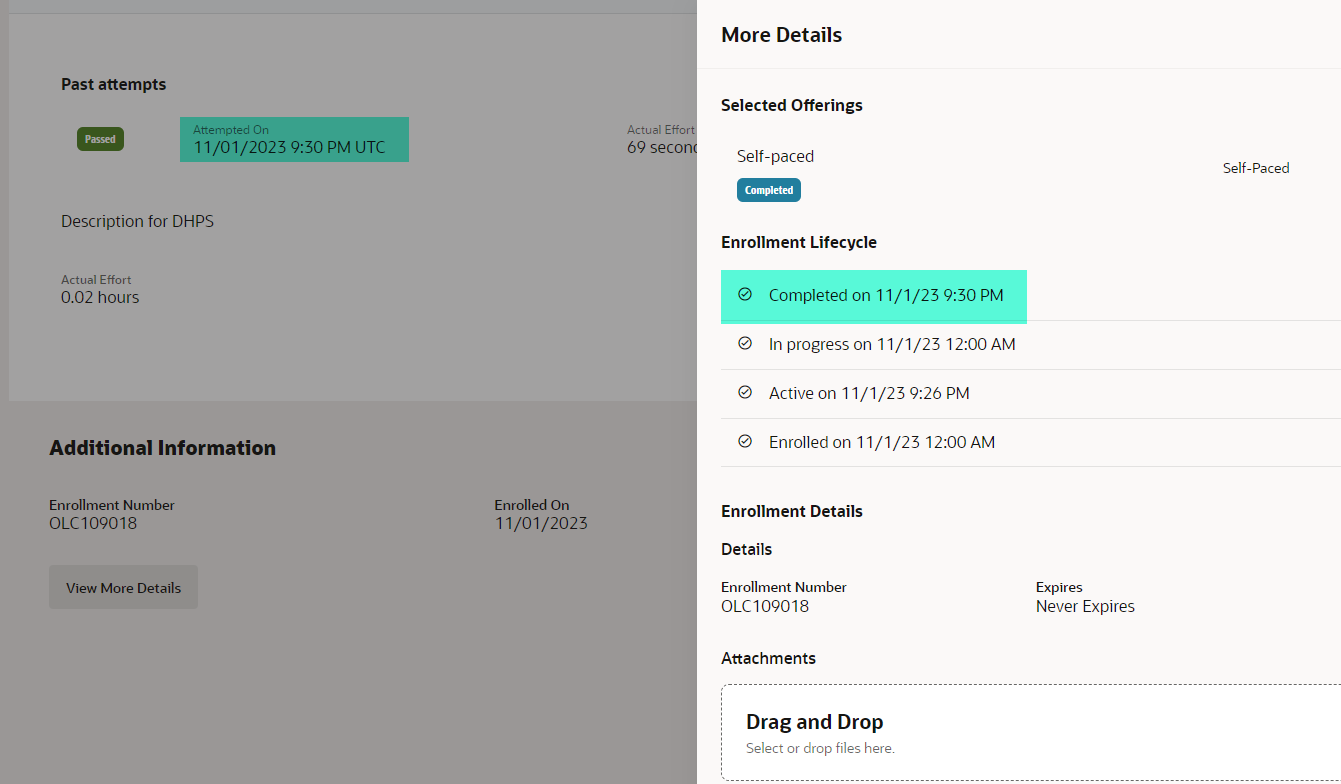
Task: Click the View More Details button
Action: [x=123, y=587]
